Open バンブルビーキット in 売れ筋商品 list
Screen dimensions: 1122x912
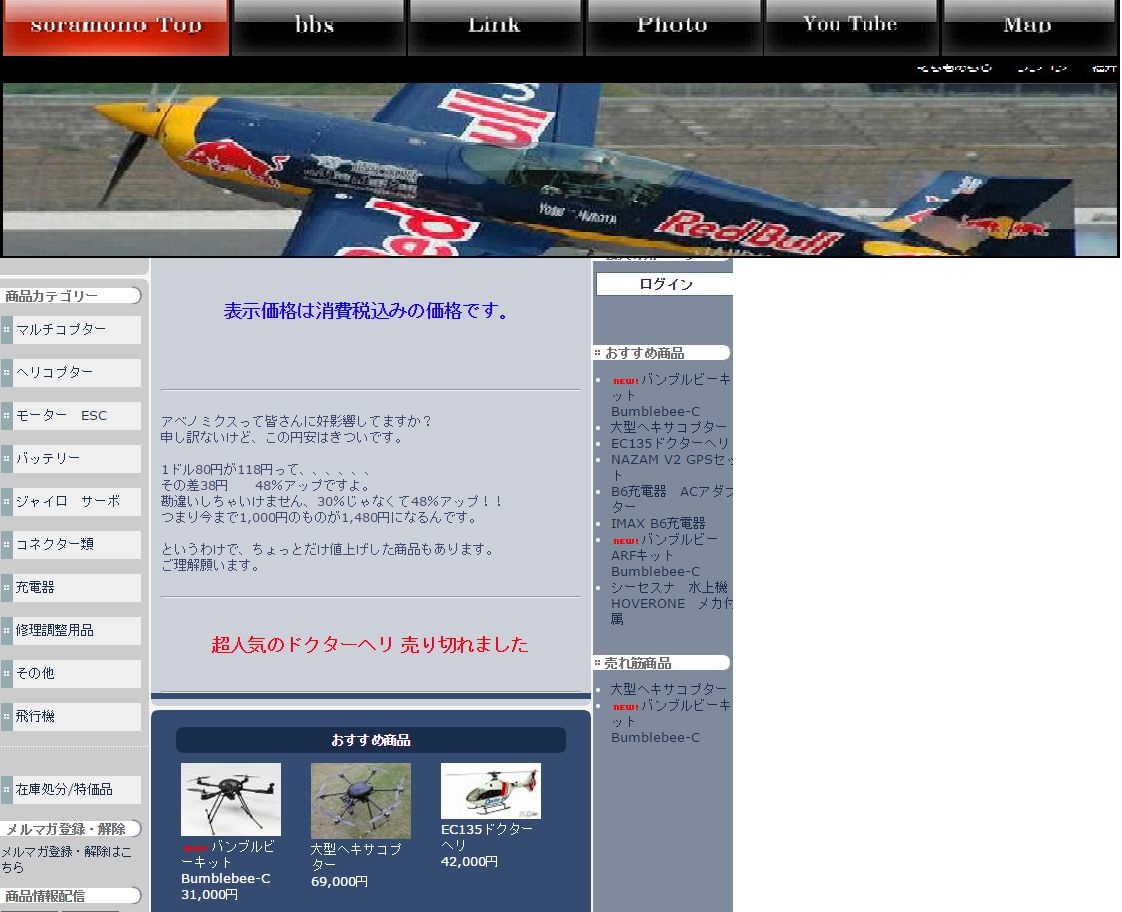[x=670, y=721]
